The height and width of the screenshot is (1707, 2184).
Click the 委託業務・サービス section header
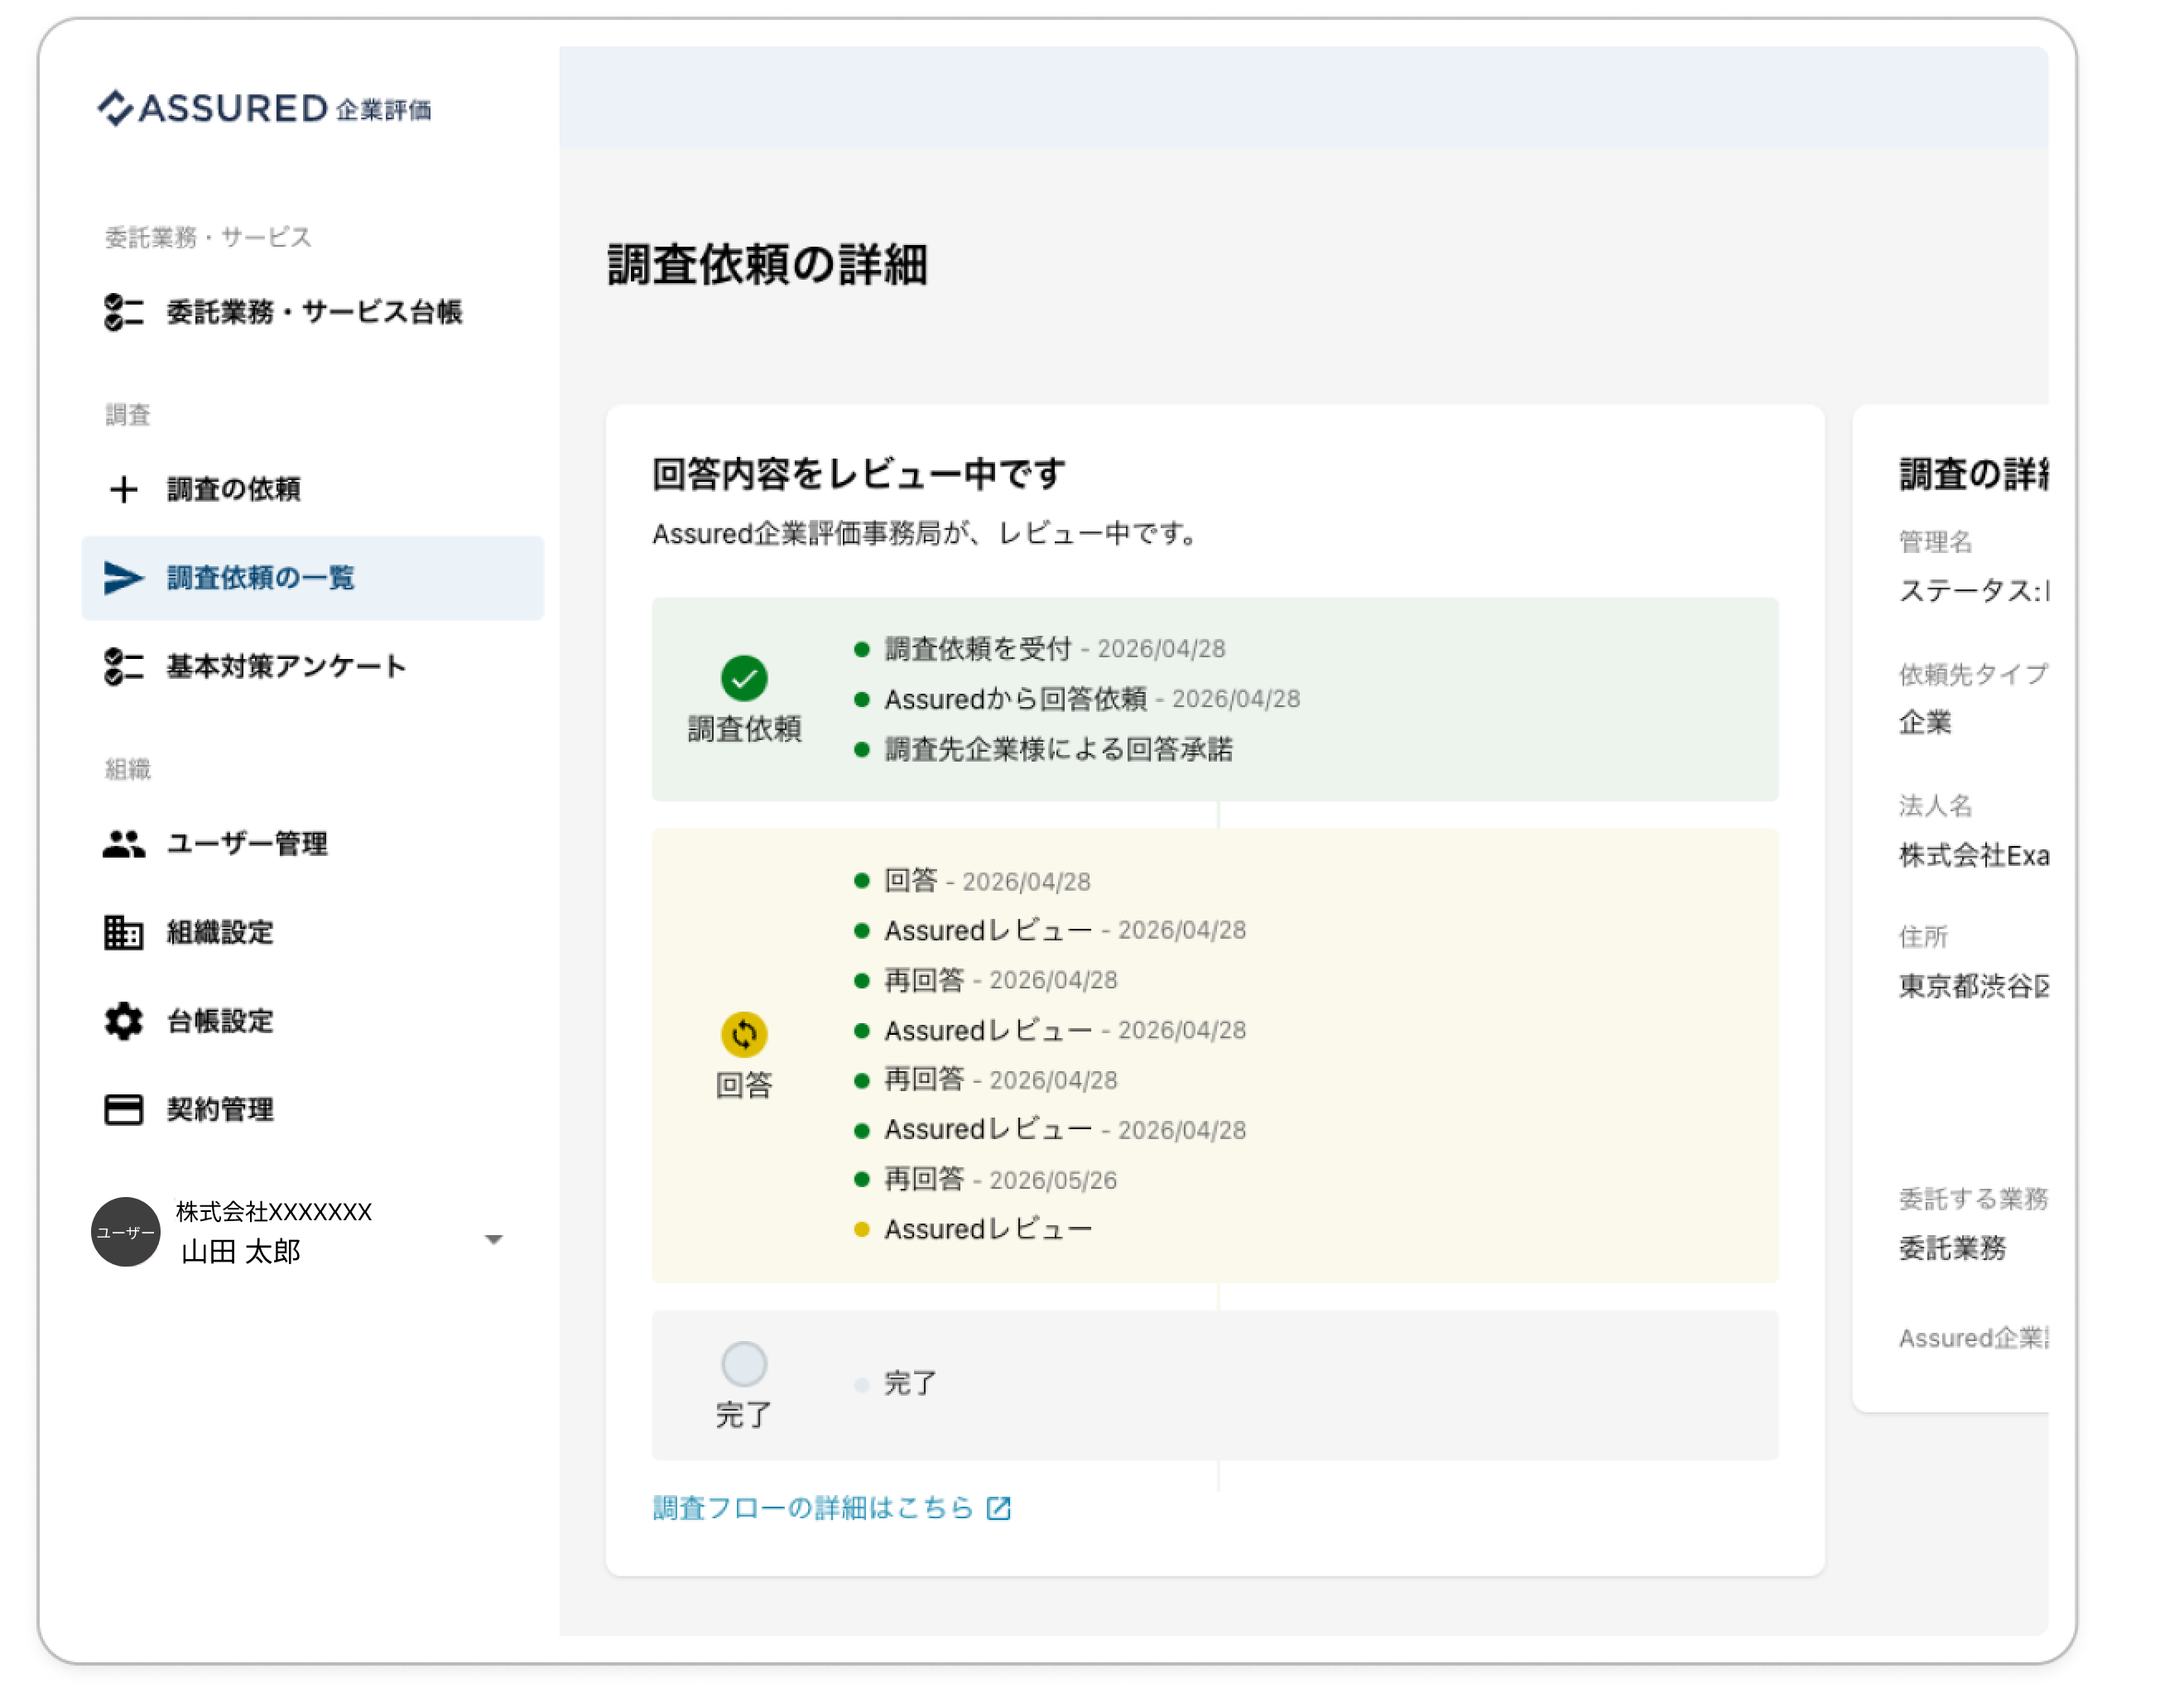(x=209, y=238)
